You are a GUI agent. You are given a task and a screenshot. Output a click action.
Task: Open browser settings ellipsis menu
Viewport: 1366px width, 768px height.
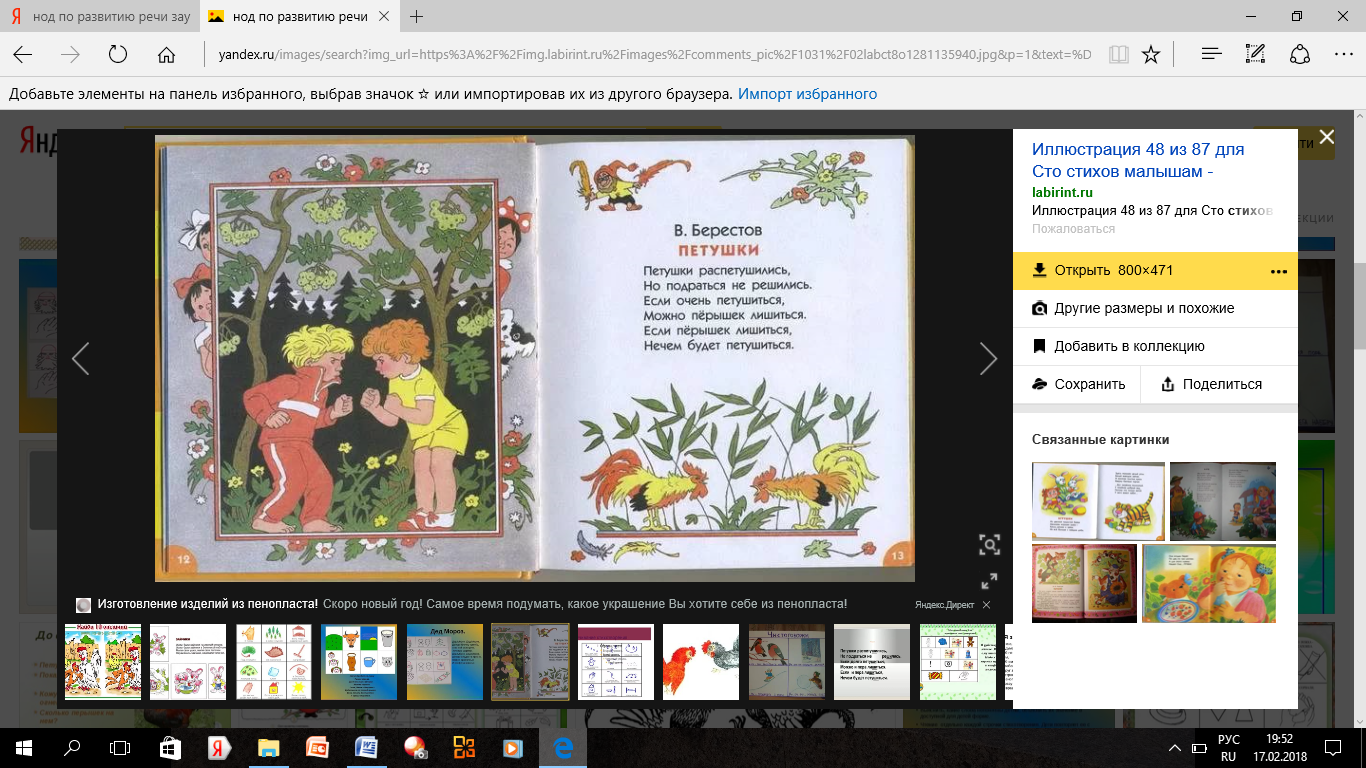tap(1343, 54)
